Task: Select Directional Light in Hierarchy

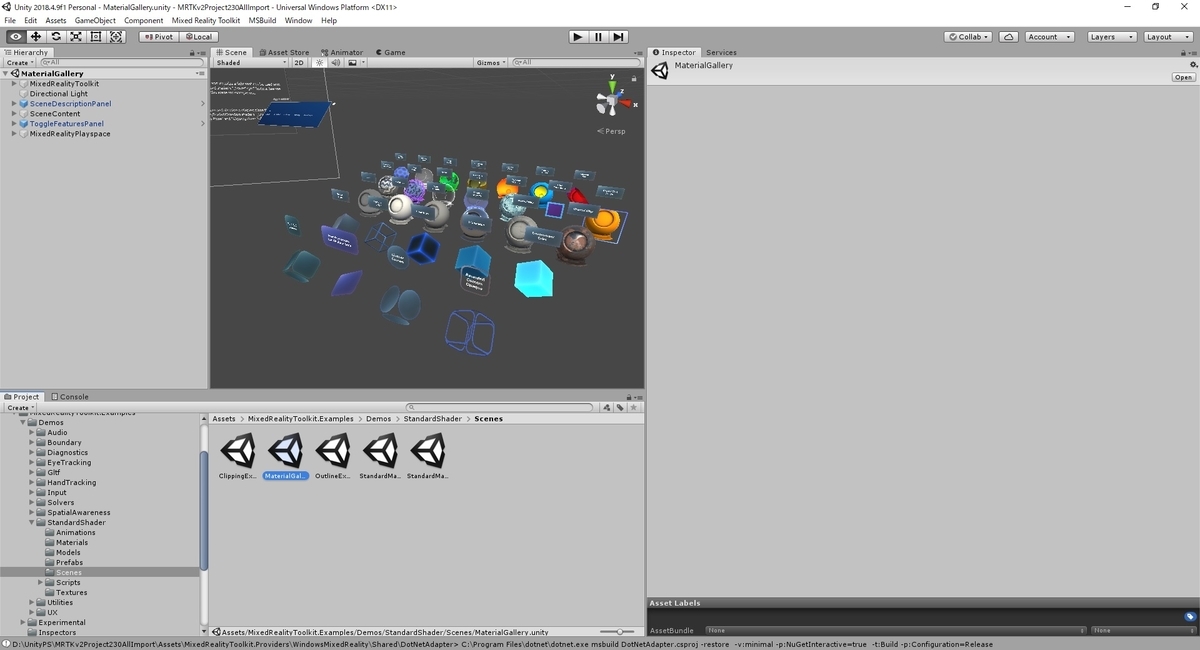Action: pos(59,94)
